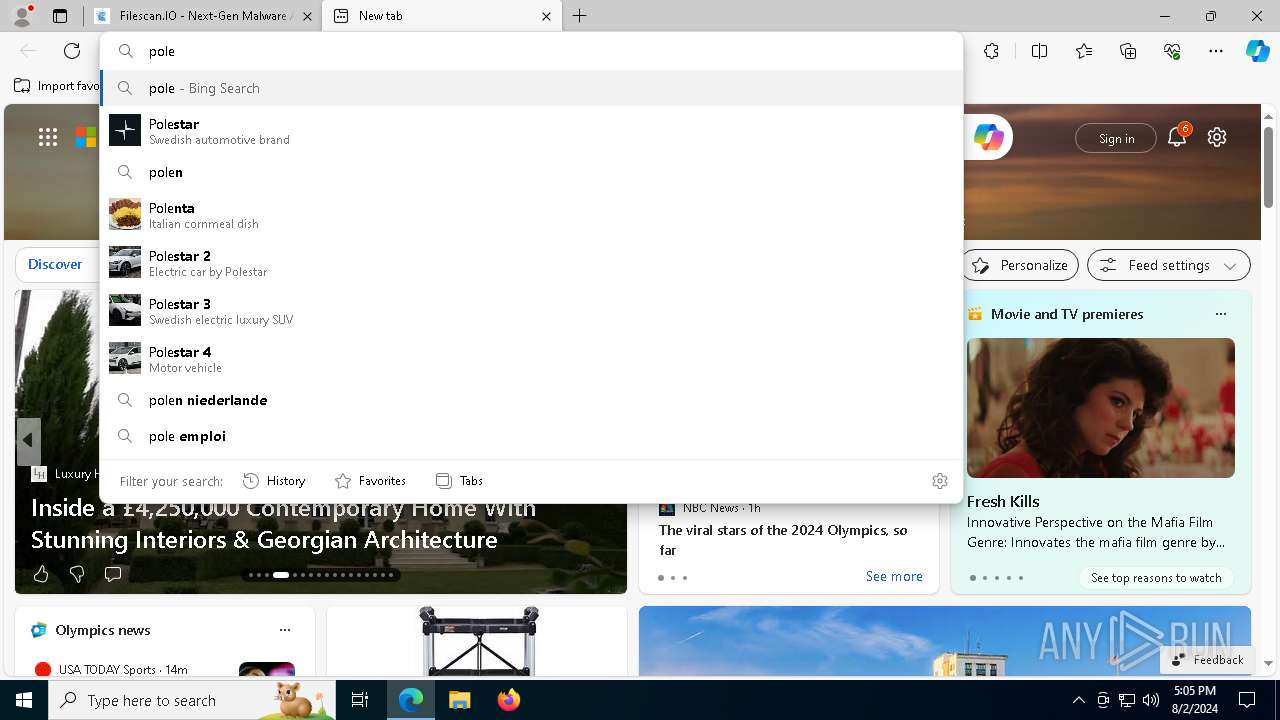Open the Feedback button
The height and width of the screenshot is (720, 1280).
point(1207,660)
